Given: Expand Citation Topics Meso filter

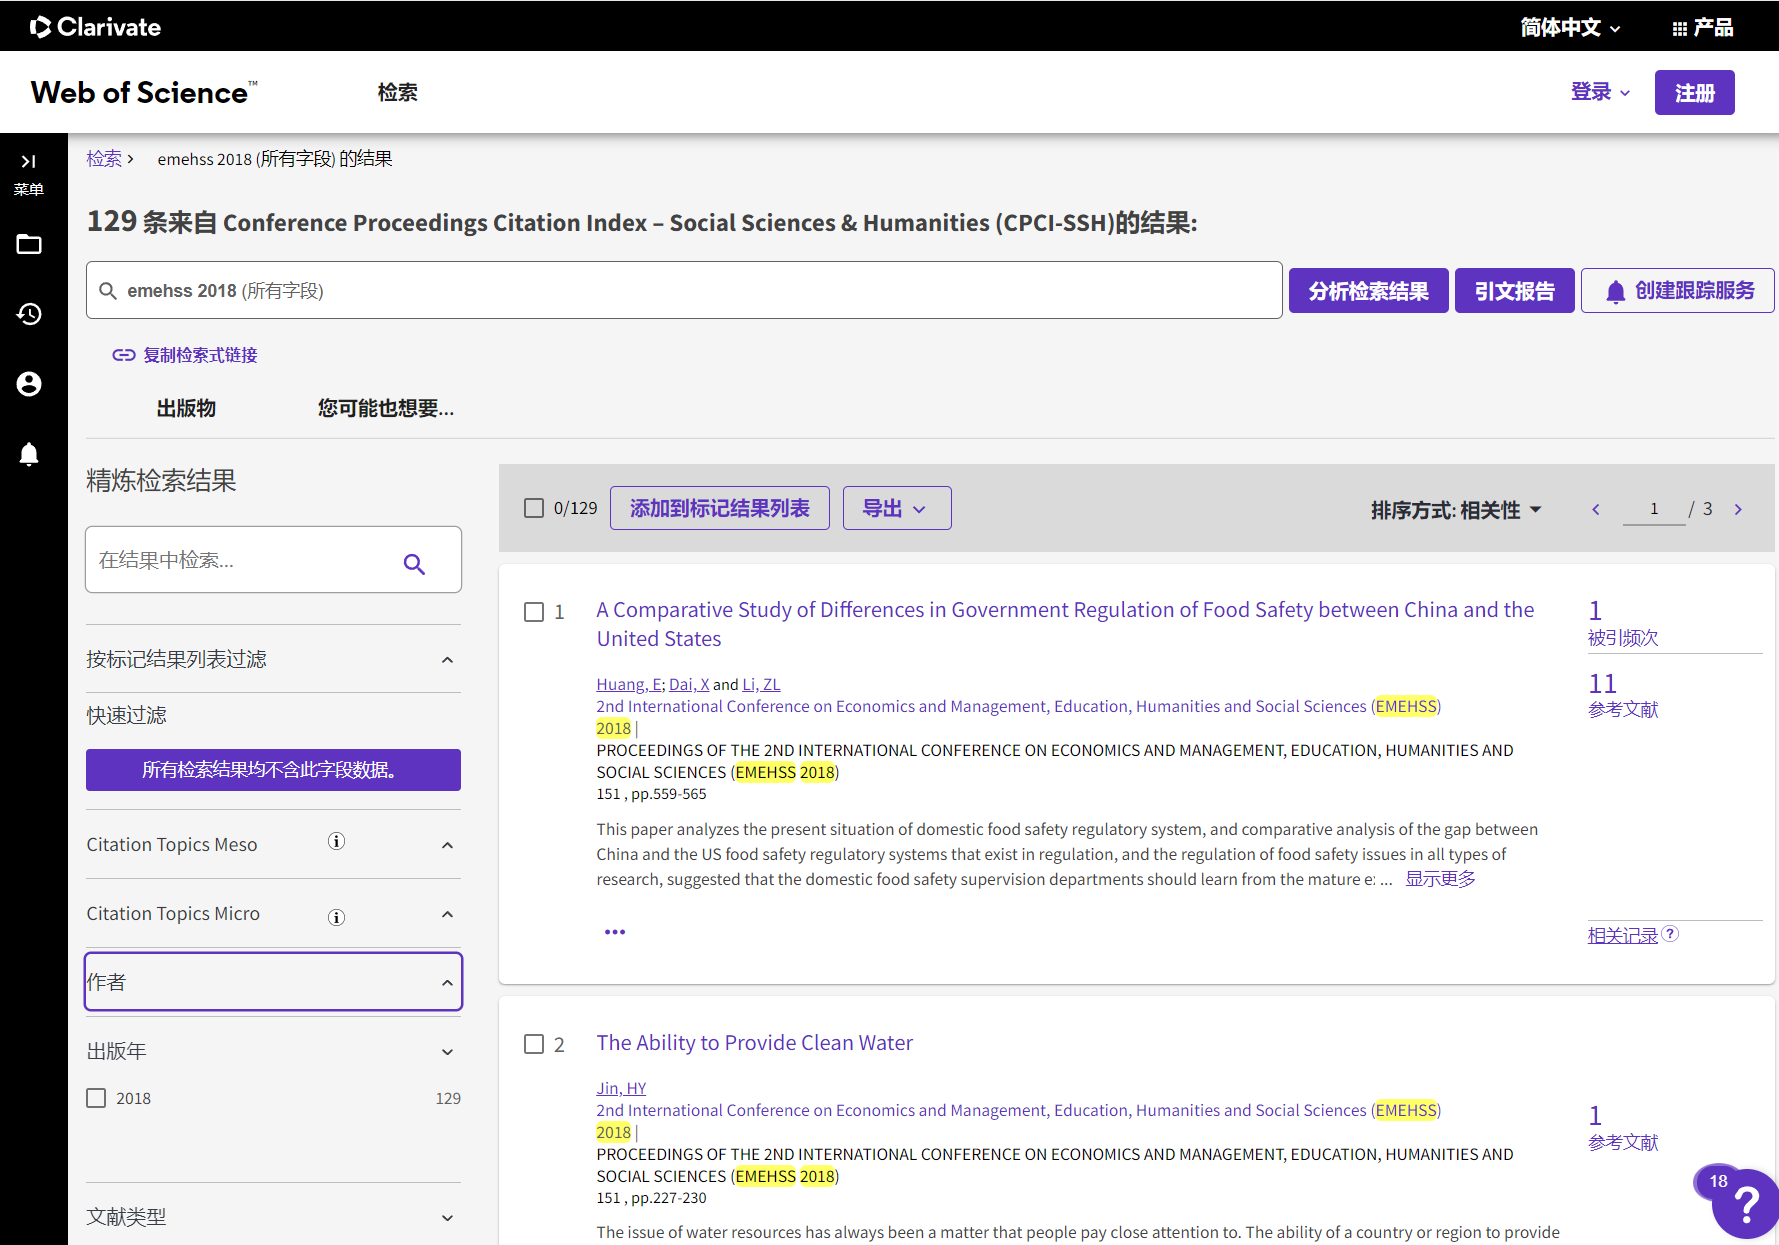Looking at the screenshot, I should (447, 845).
